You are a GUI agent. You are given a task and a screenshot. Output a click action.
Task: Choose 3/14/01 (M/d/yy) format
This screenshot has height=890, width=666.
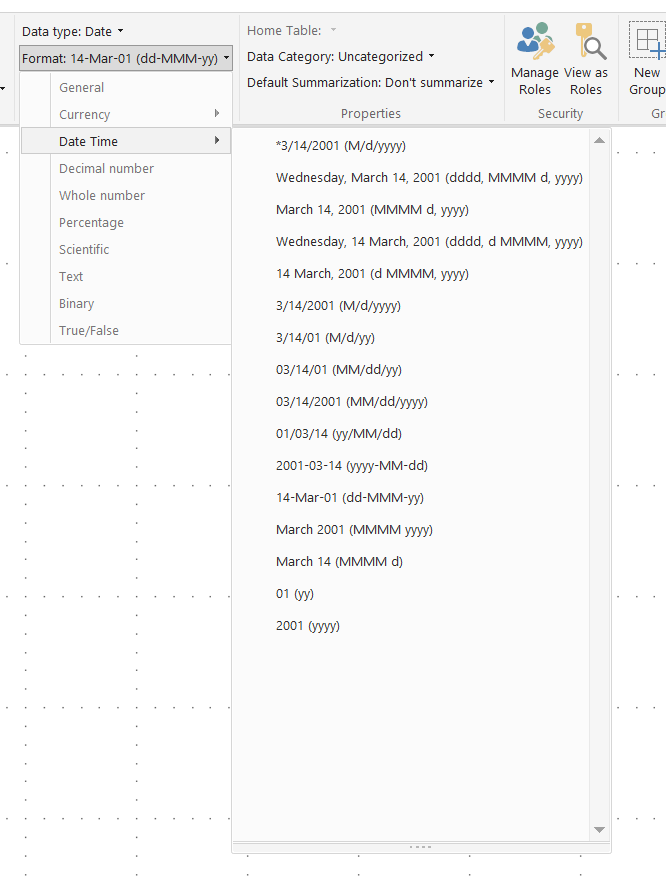412,338
